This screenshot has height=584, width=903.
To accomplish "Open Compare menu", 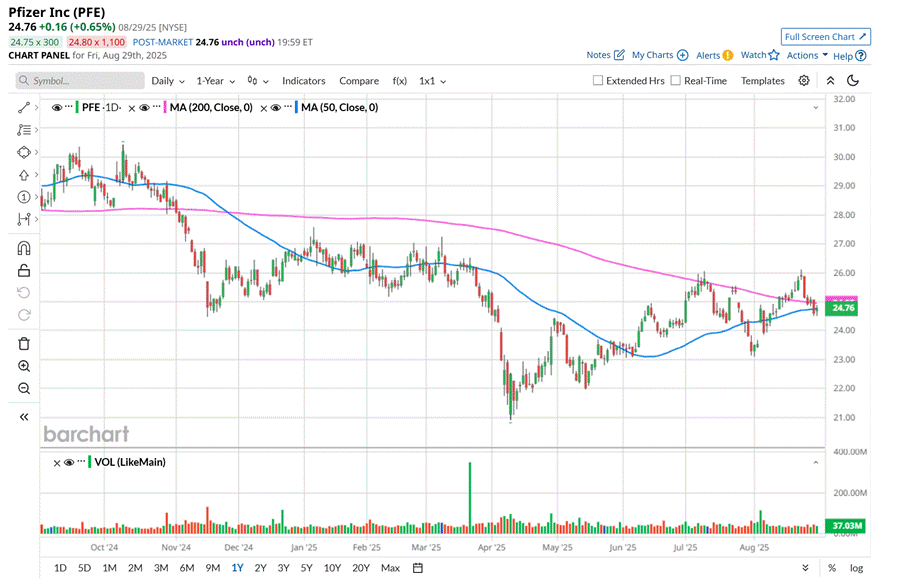I will point(359,81).
